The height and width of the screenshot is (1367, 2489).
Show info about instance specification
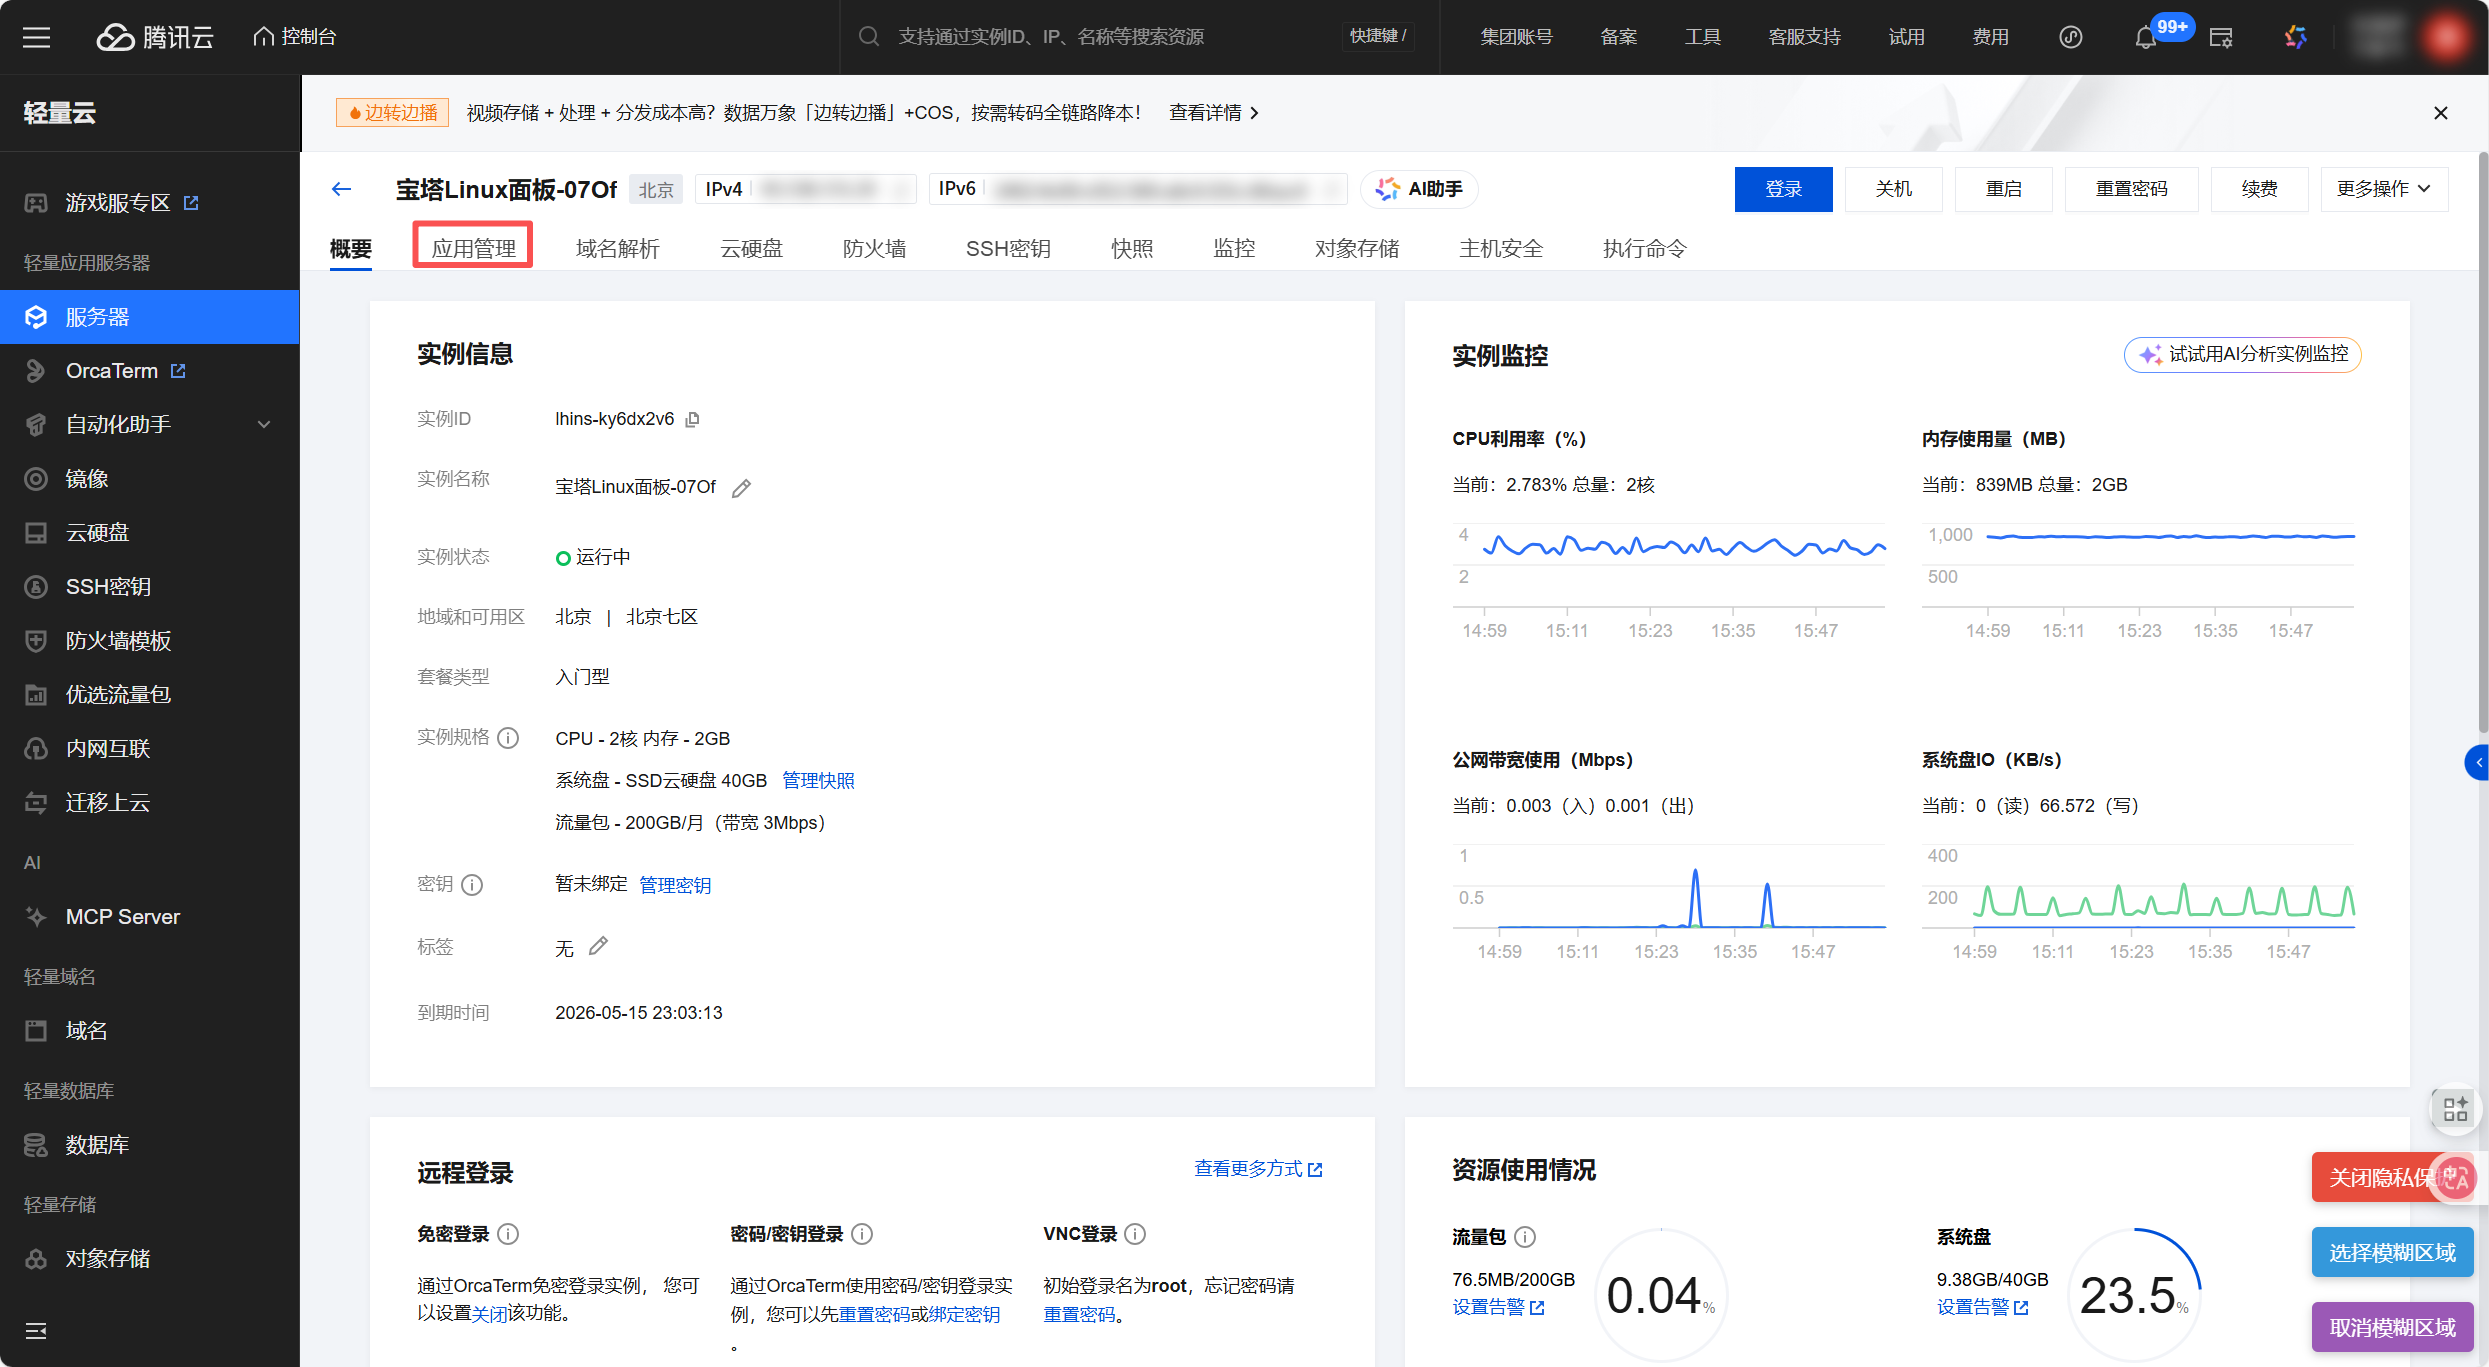pos(508,738)
